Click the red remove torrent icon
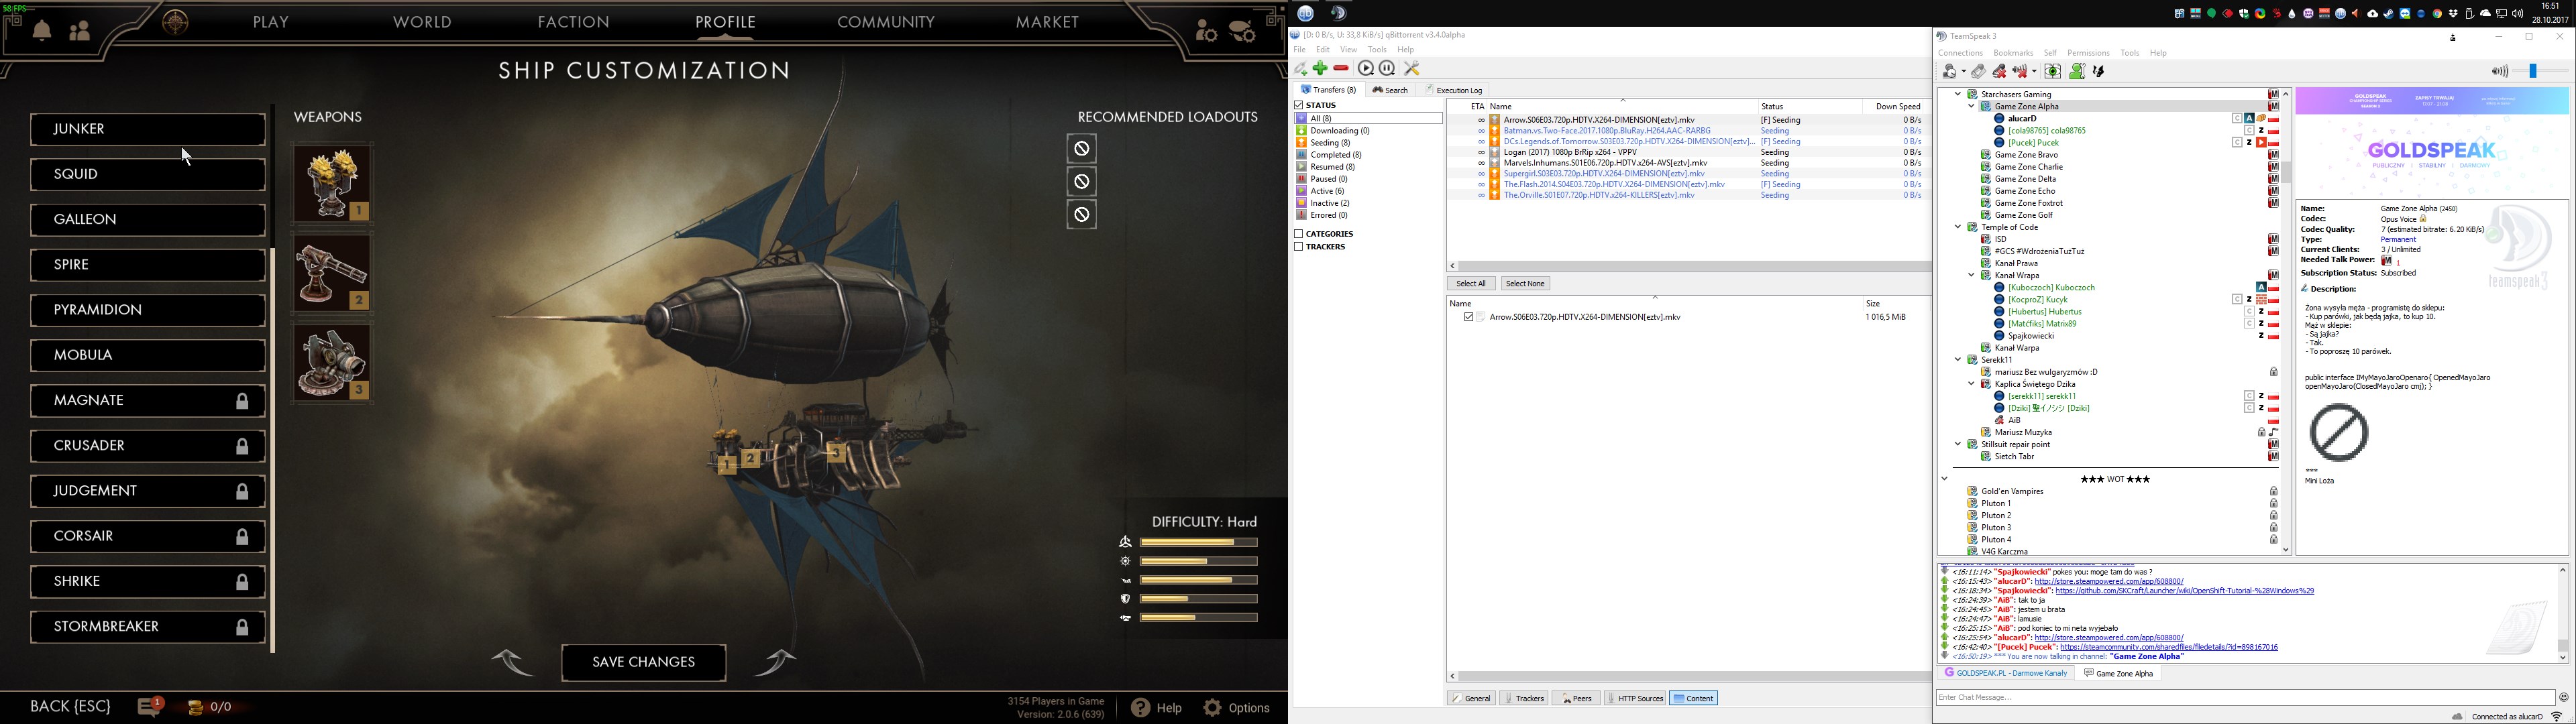The width and height of the screenshot is (2576, 724). pos(1341,69)
